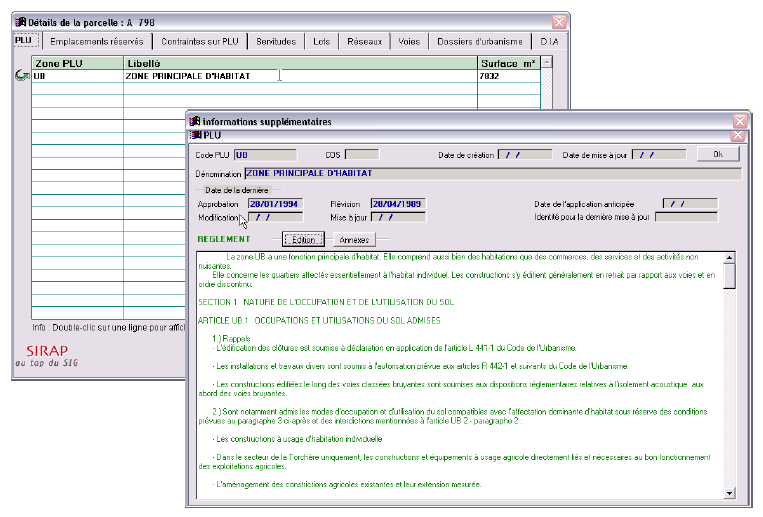The width and height of the screenshot is (763, 517).
Task: Click the SECTION 1 heading in règlement text
Action: click(x=326, y=302)
